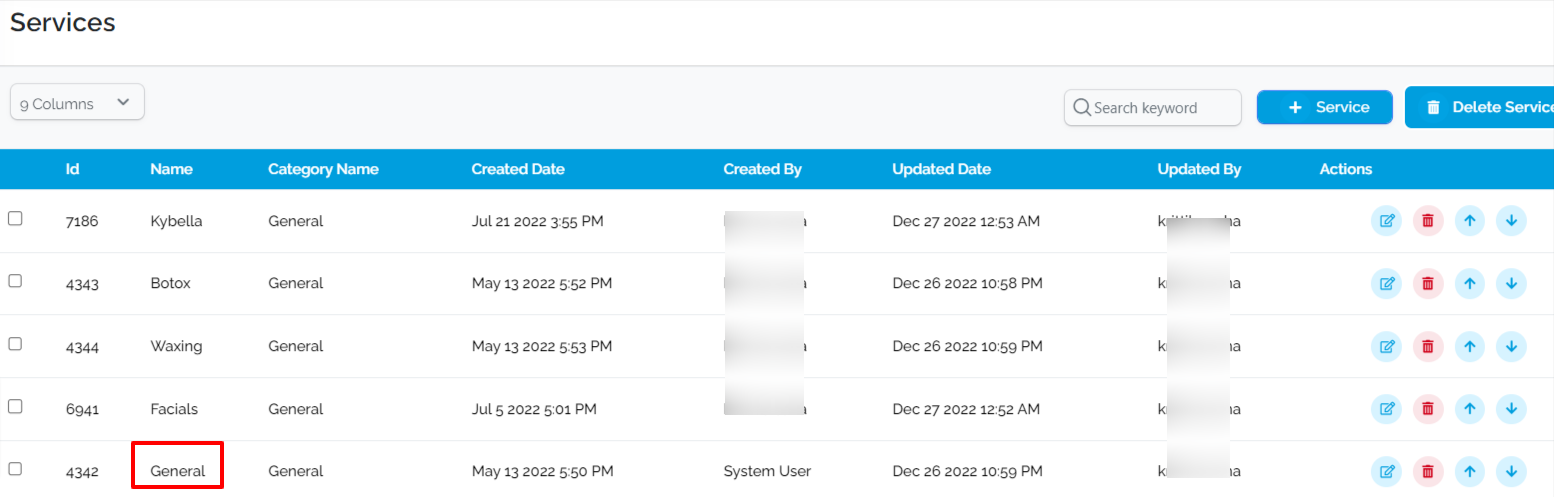Click trash icon in Kybella row
1554x497 pixels.
point(1428,221)
